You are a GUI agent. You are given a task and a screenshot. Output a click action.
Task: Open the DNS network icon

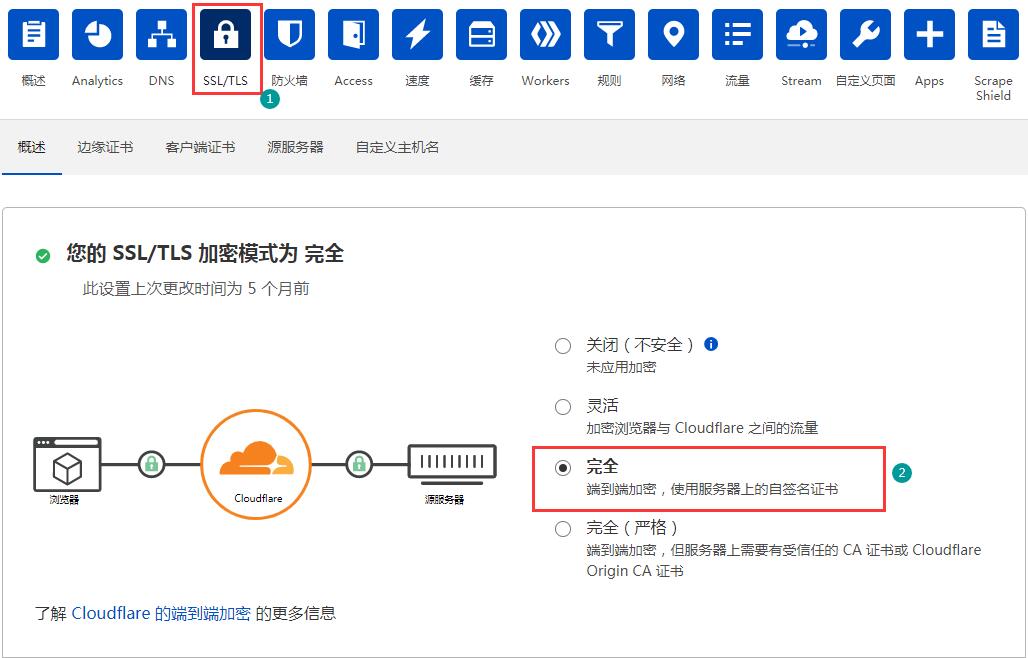coord(161,34)
